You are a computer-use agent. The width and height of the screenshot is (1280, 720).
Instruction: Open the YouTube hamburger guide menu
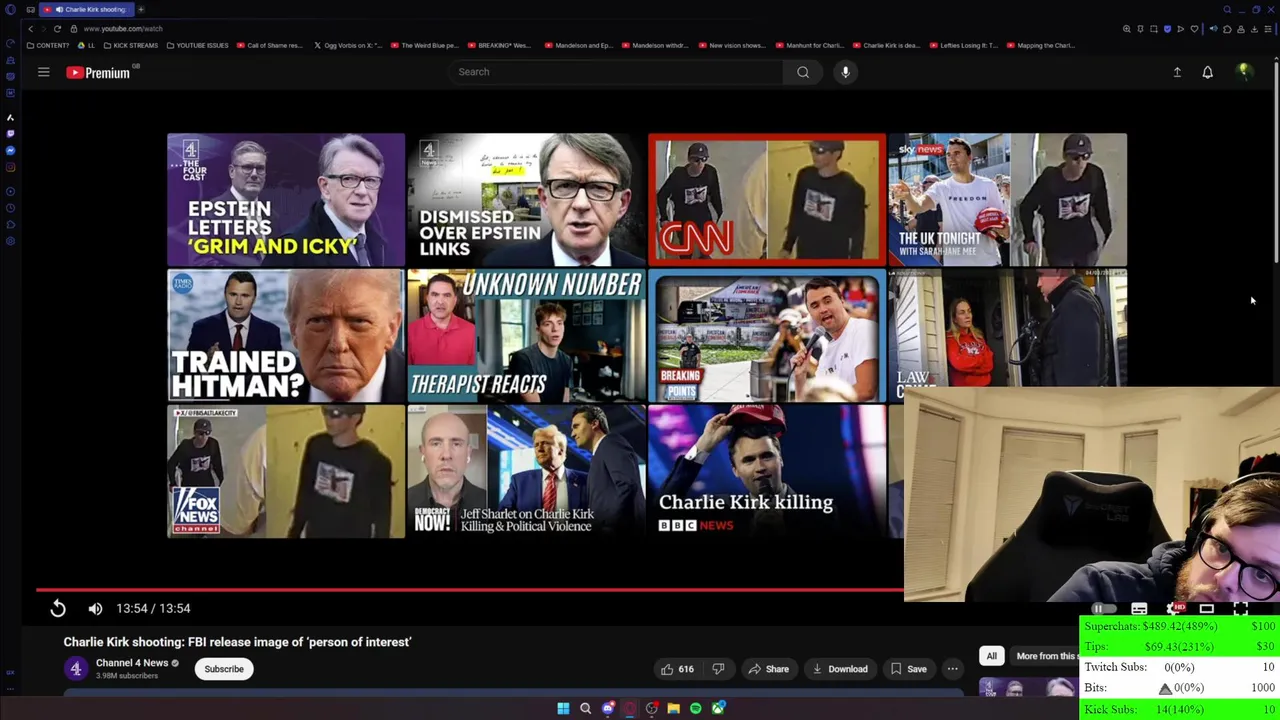coord(44,72)
